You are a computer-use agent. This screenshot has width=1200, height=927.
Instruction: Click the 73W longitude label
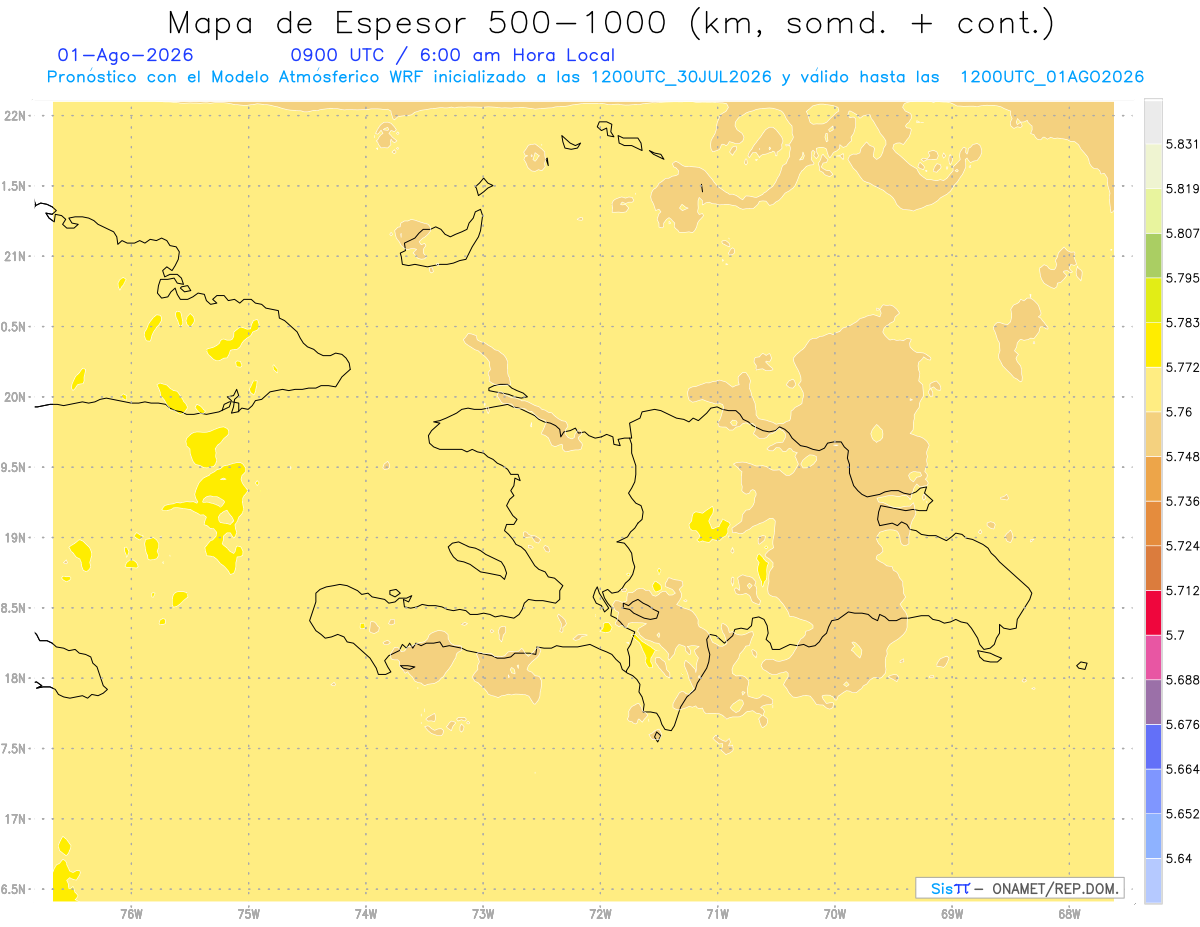click(483, 913)
